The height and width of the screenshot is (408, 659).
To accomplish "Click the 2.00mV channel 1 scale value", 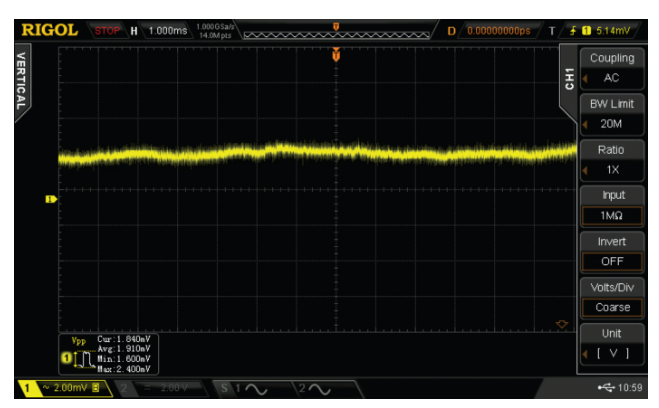I will tap(70, 387).
